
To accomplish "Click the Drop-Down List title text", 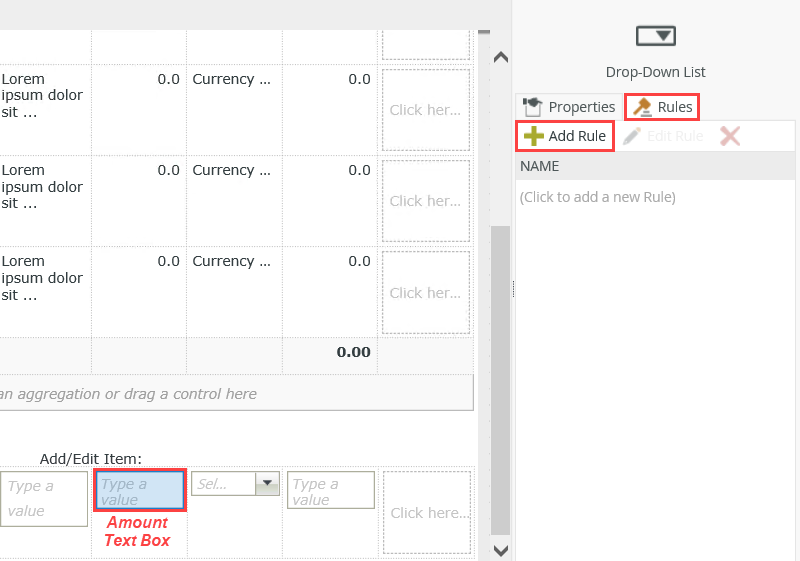I will tap(656, 72).
